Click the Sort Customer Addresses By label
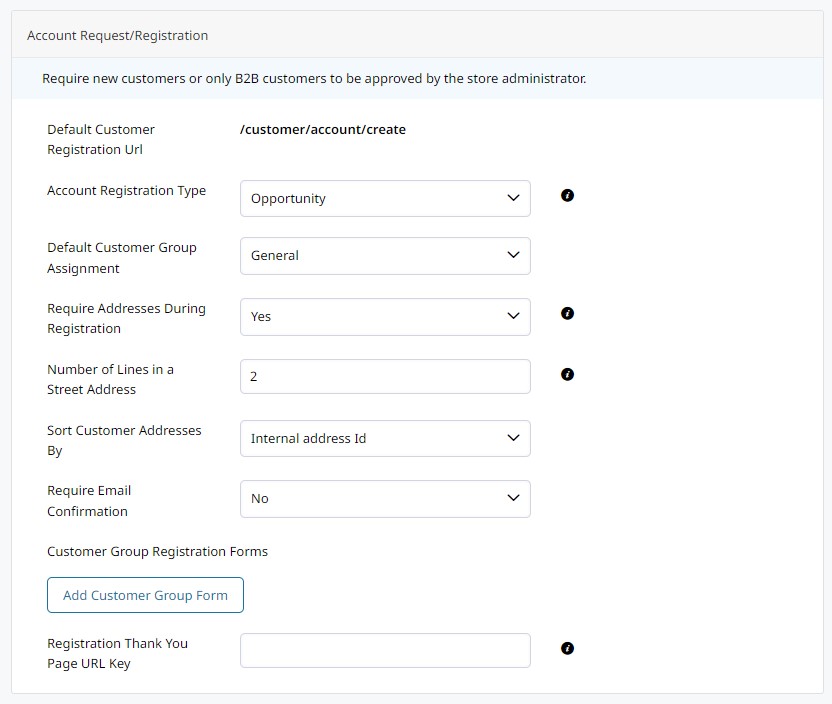832x704 pixels. tap(124, 441)
